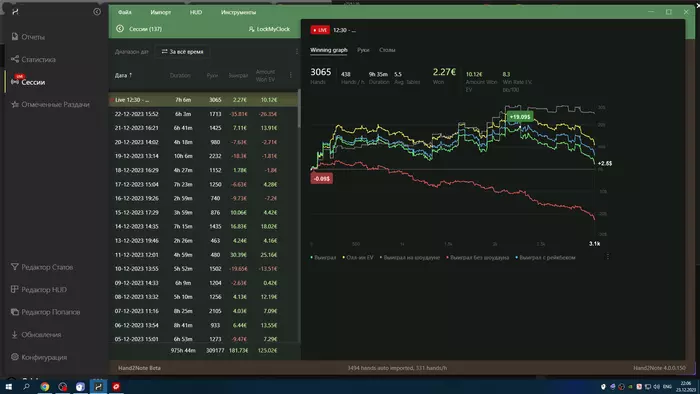Image resolution: width=700 pixels, height=394 pixels.
Task: Sort sessions by the Дата column
Action: click(123, 75)
